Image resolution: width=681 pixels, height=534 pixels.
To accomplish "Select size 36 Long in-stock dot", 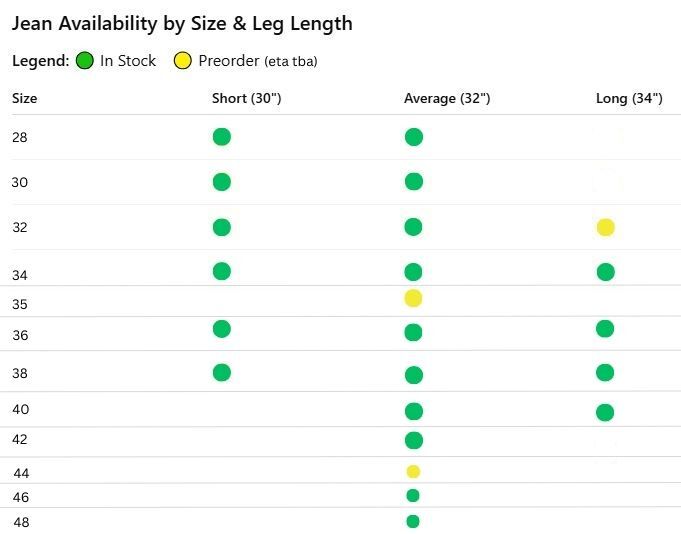I will 605,329.
